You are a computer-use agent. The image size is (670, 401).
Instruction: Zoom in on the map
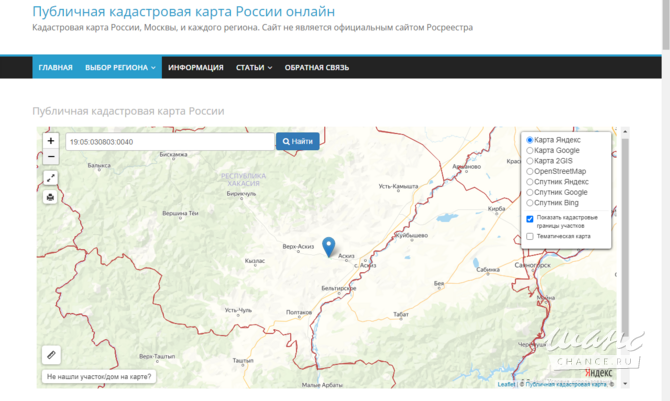51,141
